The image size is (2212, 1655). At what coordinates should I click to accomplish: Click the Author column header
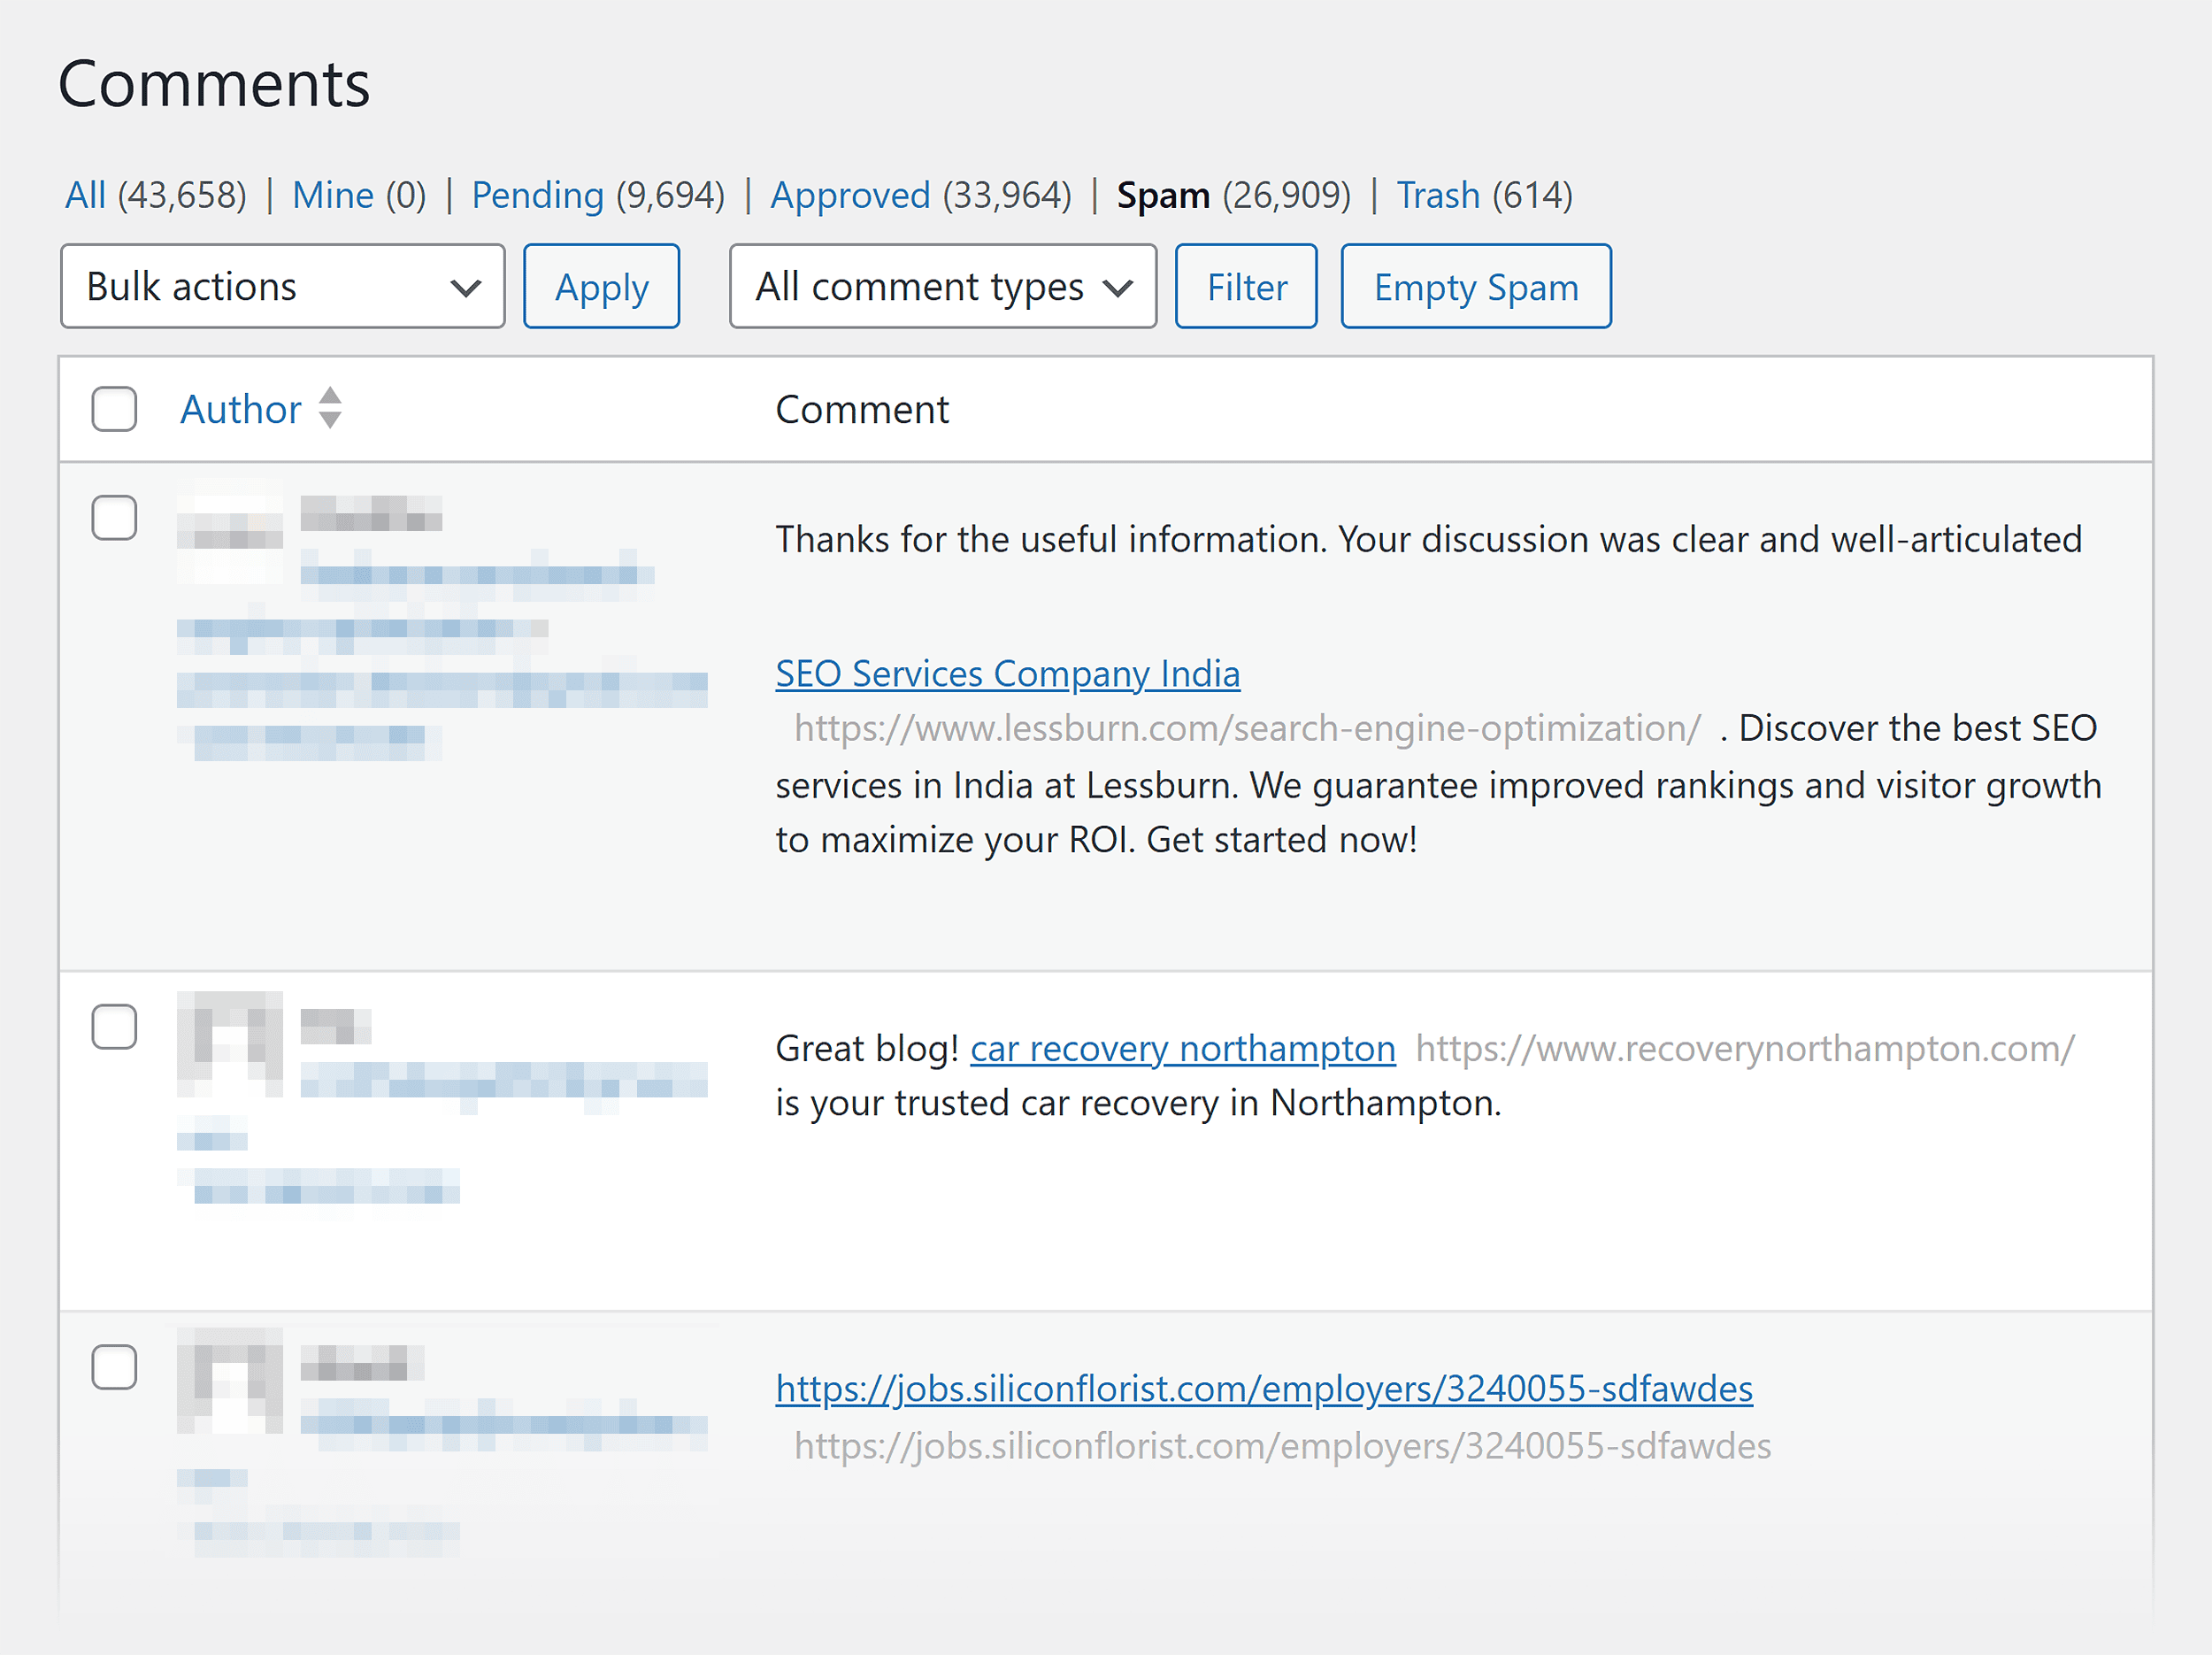pyautogui.click(x=241, y=409)
